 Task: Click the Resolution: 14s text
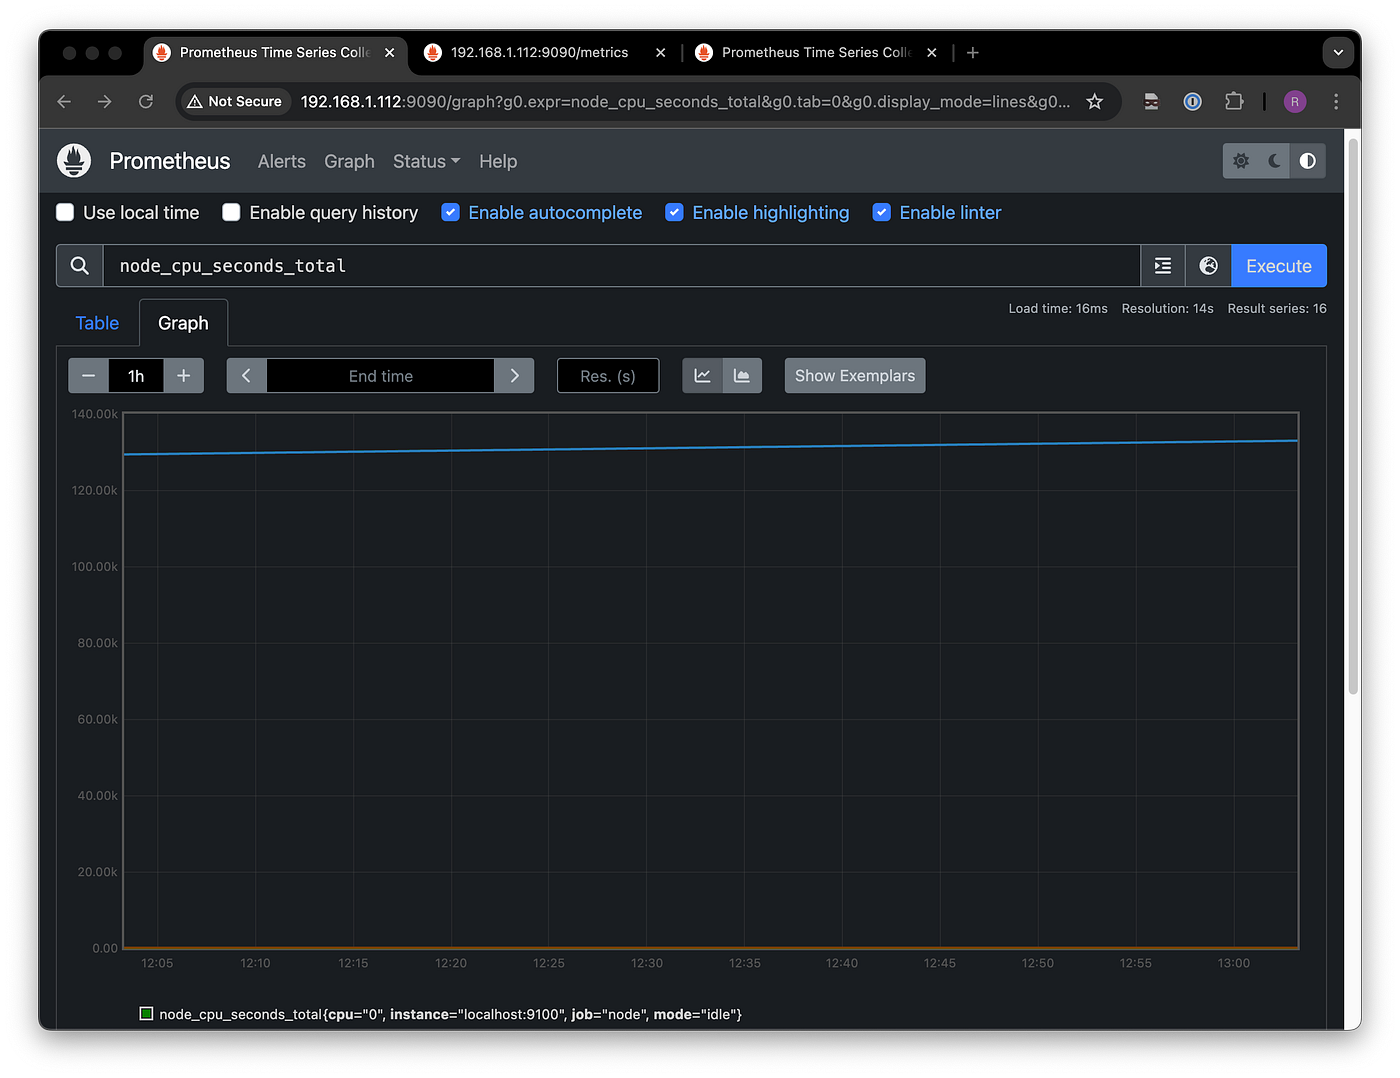tap(1168, 308)
